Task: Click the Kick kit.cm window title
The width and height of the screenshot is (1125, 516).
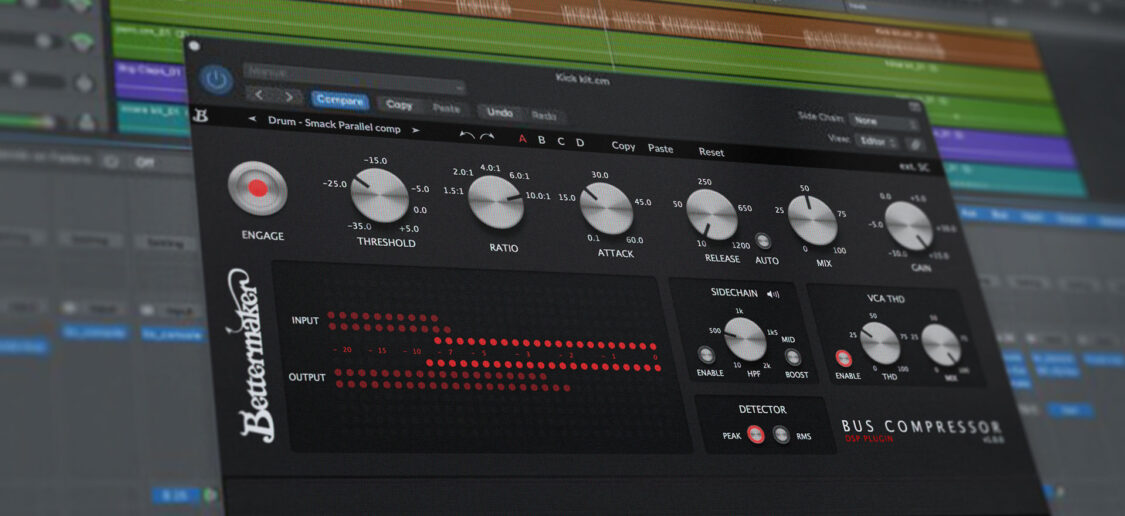Action: click(x=582, y=80)
